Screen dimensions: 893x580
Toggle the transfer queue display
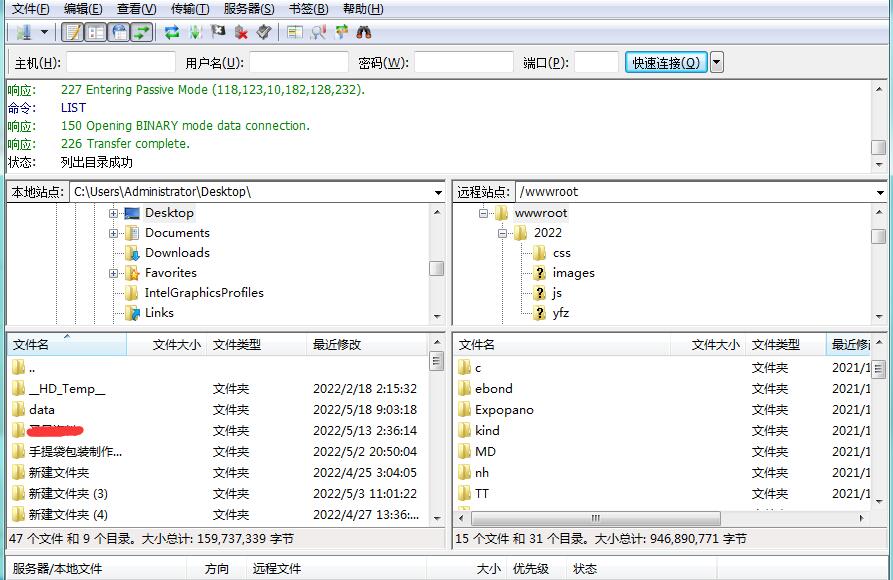[142, 32]
